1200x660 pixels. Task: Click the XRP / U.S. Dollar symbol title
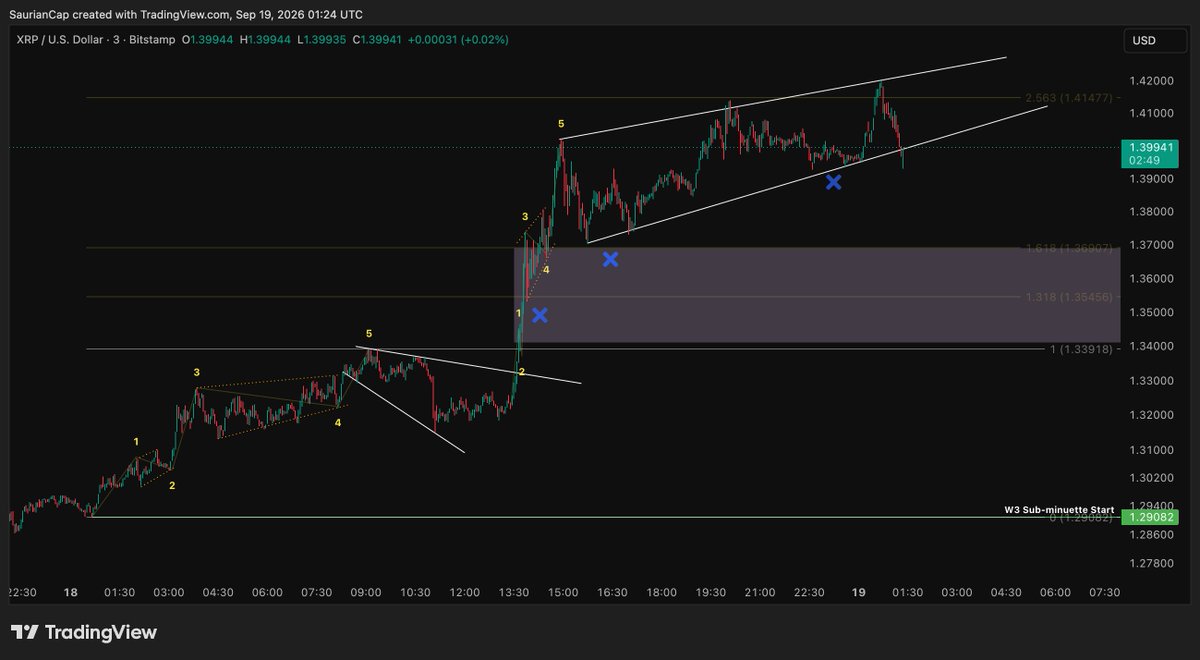[58, 39]
